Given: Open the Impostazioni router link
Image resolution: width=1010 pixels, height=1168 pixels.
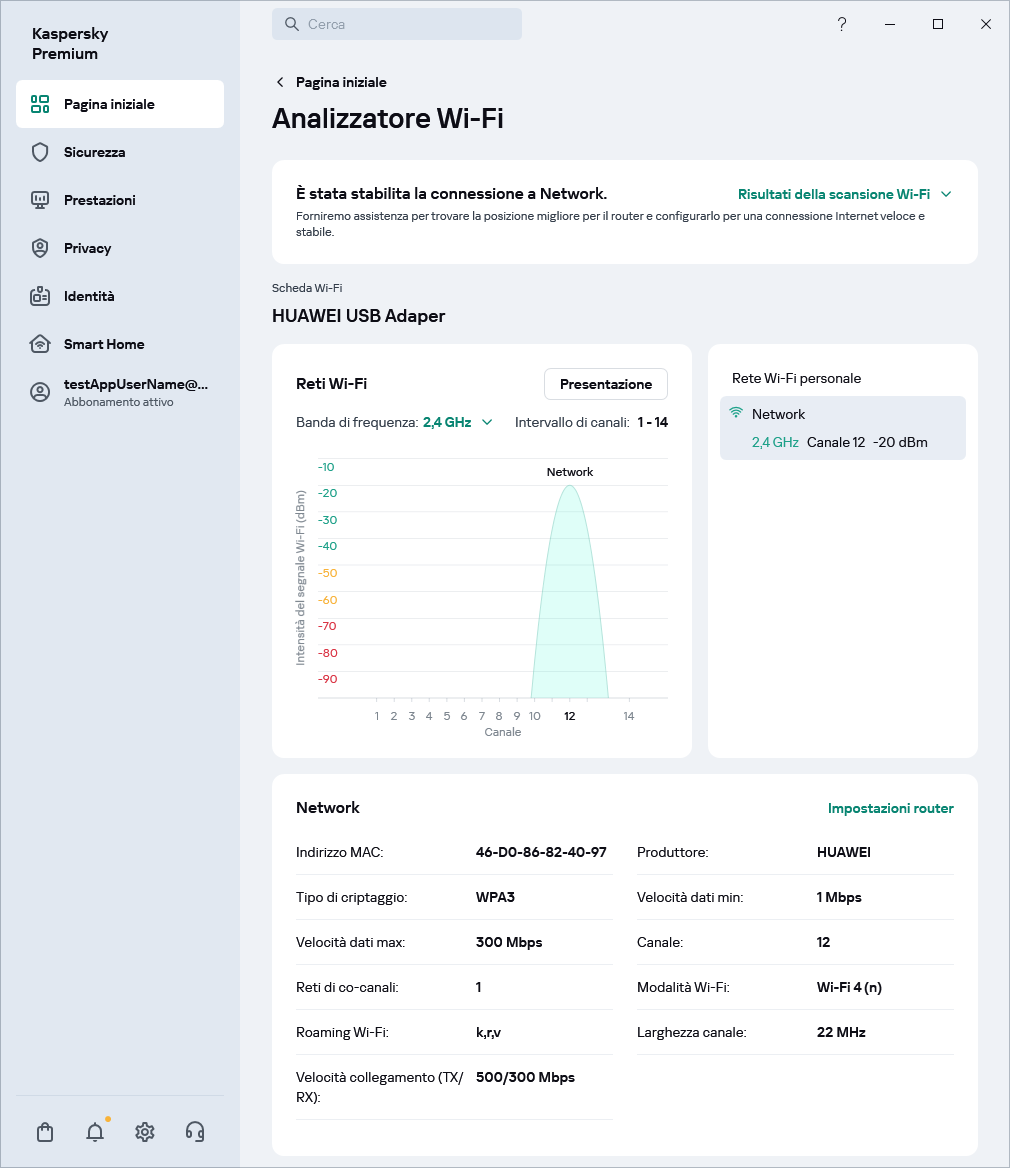Looking at the screenshot, I should pyautogui.click(x=890, y=808).
